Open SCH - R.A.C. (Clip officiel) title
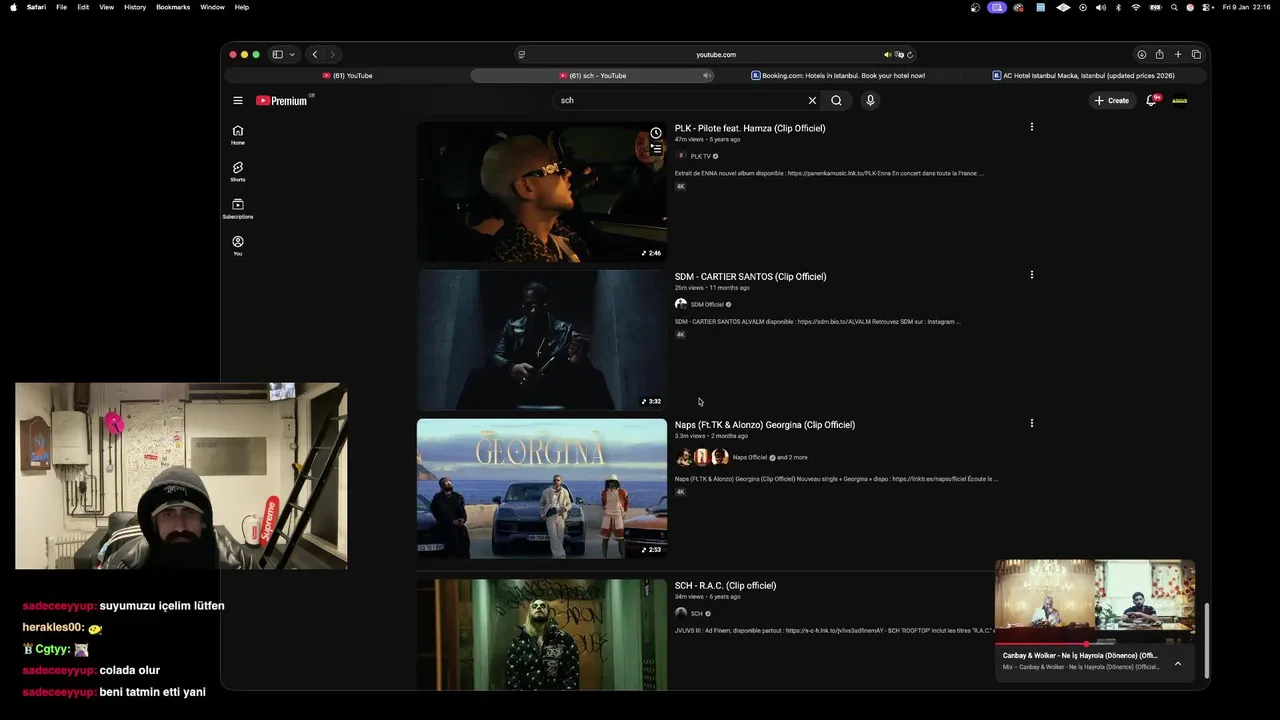This screenshot has height=720, width=1280. (x=725, y=585)
